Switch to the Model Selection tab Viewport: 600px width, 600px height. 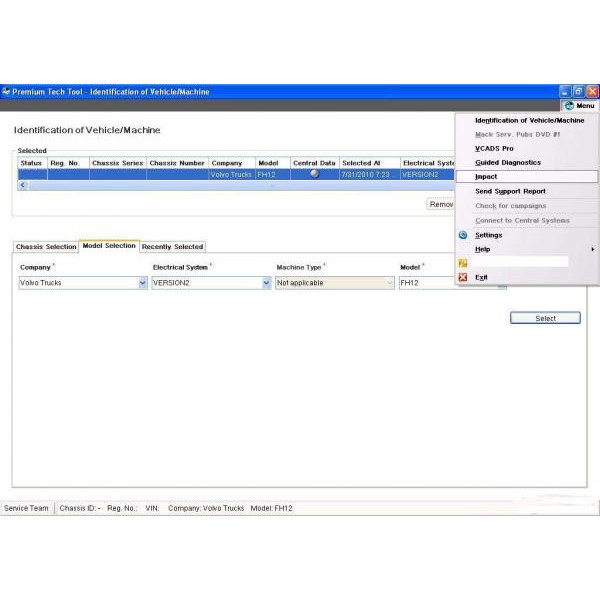pyautogui.click(x=109, y=246)
